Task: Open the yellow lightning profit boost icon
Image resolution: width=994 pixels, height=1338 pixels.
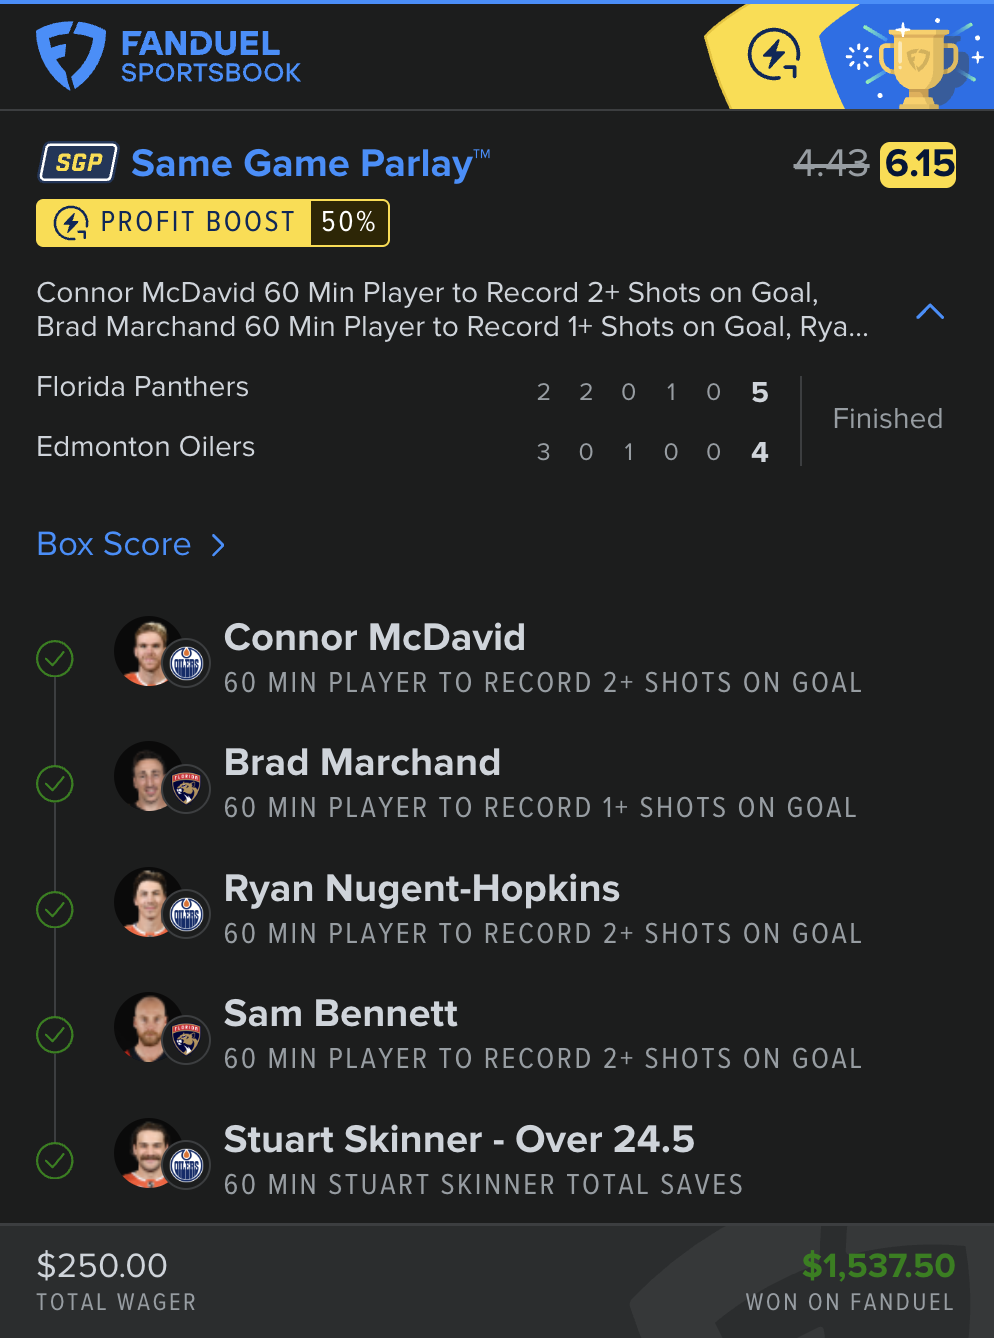Action: click(x=774, y=55)
